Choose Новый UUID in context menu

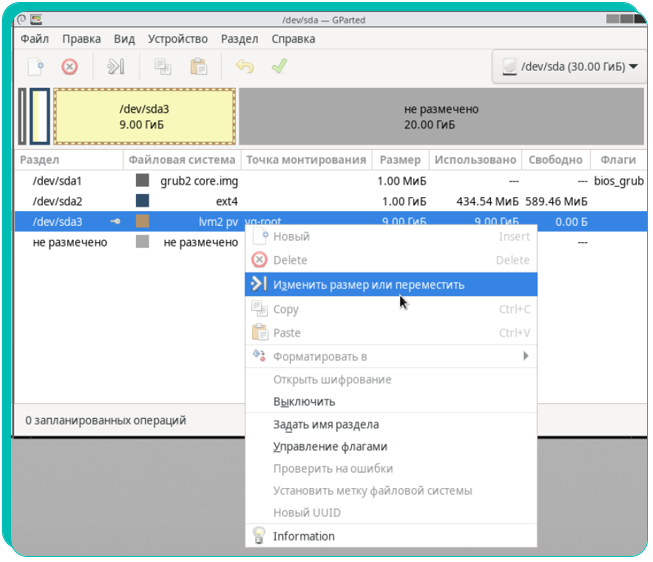coord(391,513)
